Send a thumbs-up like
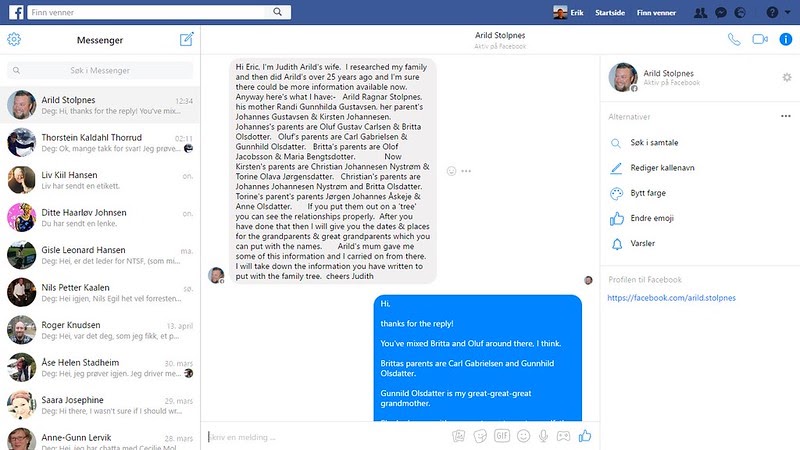The image size is (800, 450). point(585,436)
